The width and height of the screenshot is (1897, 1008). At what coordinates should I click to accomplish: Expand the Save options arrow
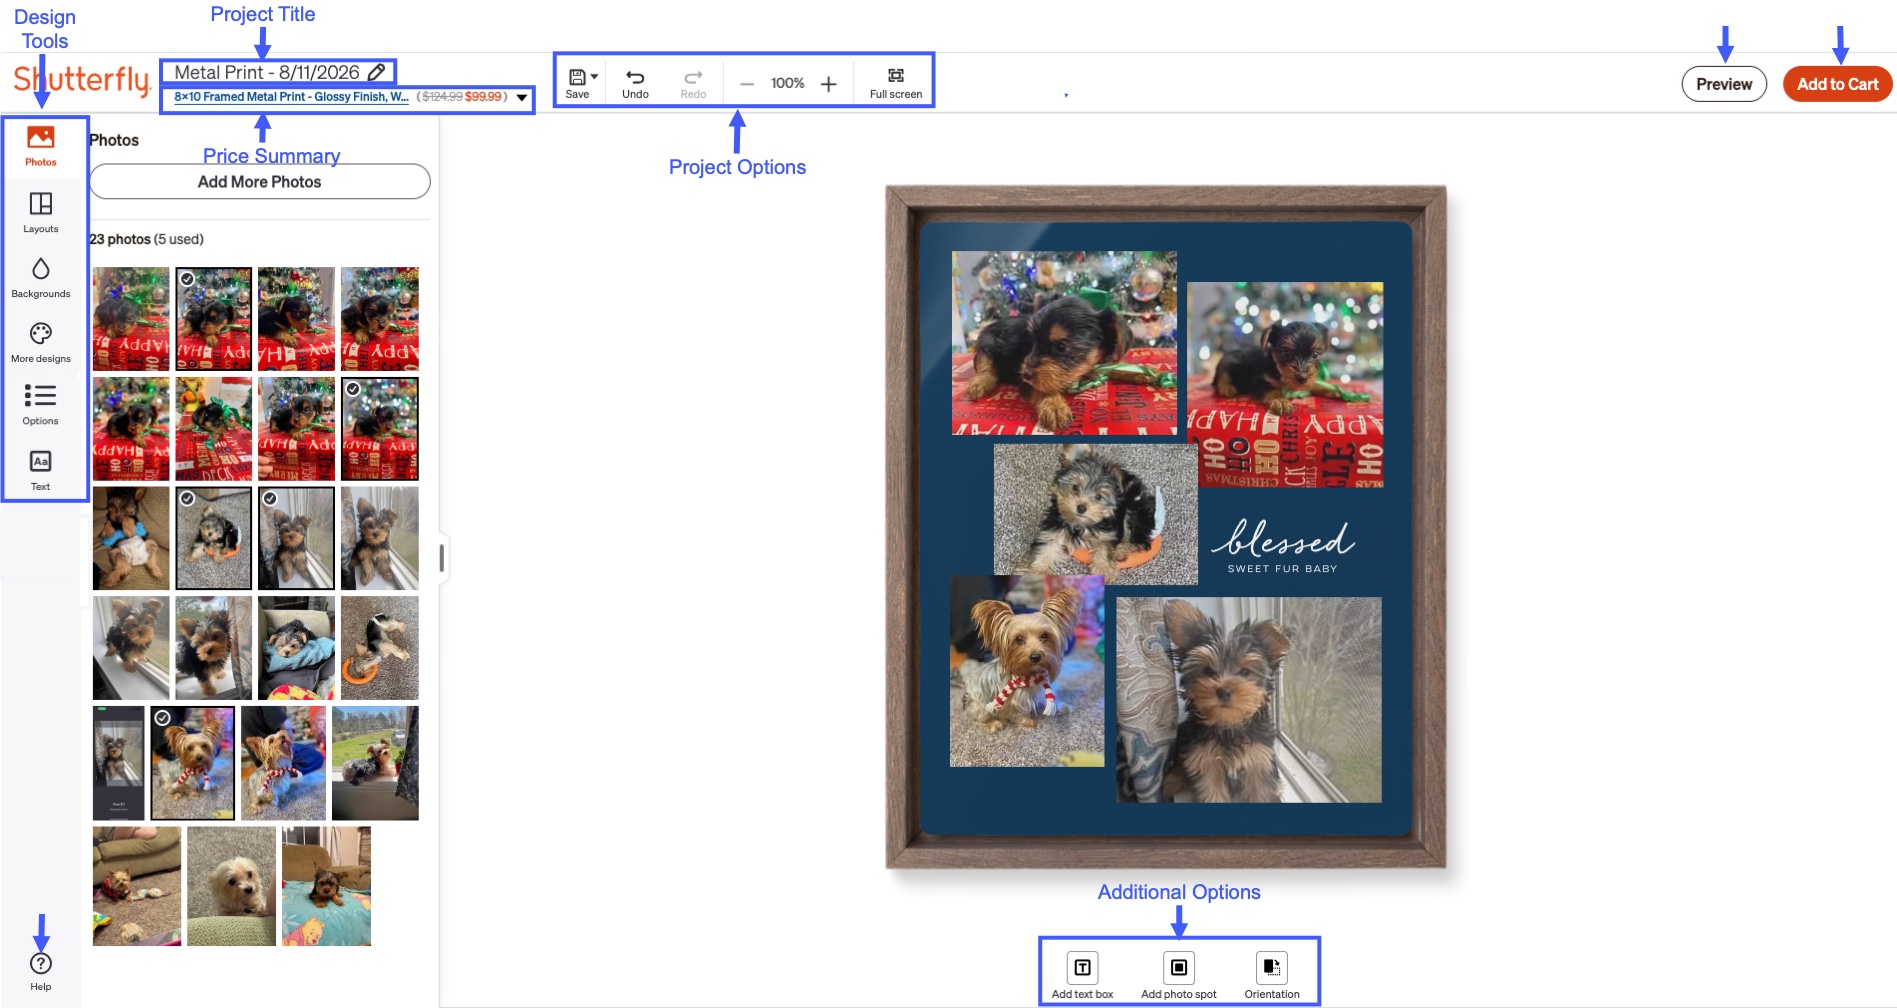[x=595, y=77]
